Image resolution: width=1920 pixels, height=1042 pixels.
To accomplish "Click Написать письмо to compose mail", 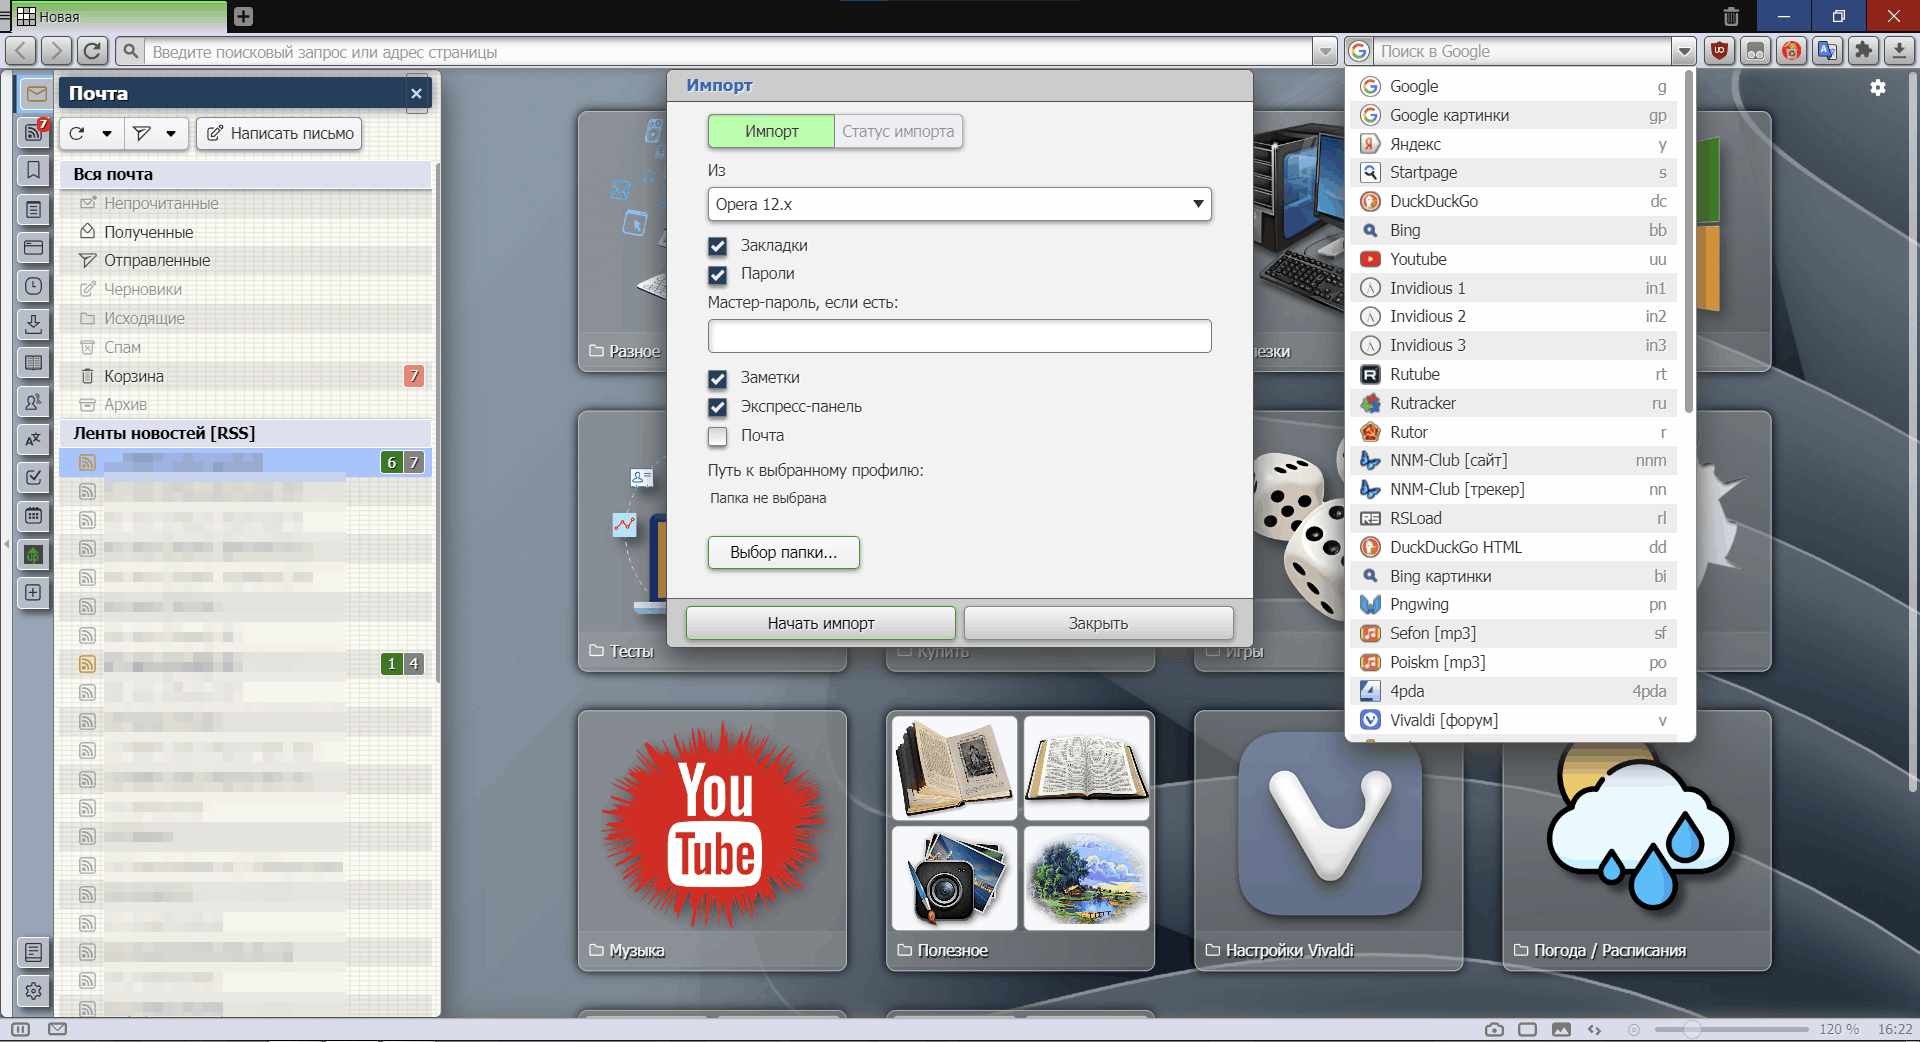I will tap(279, 133).
